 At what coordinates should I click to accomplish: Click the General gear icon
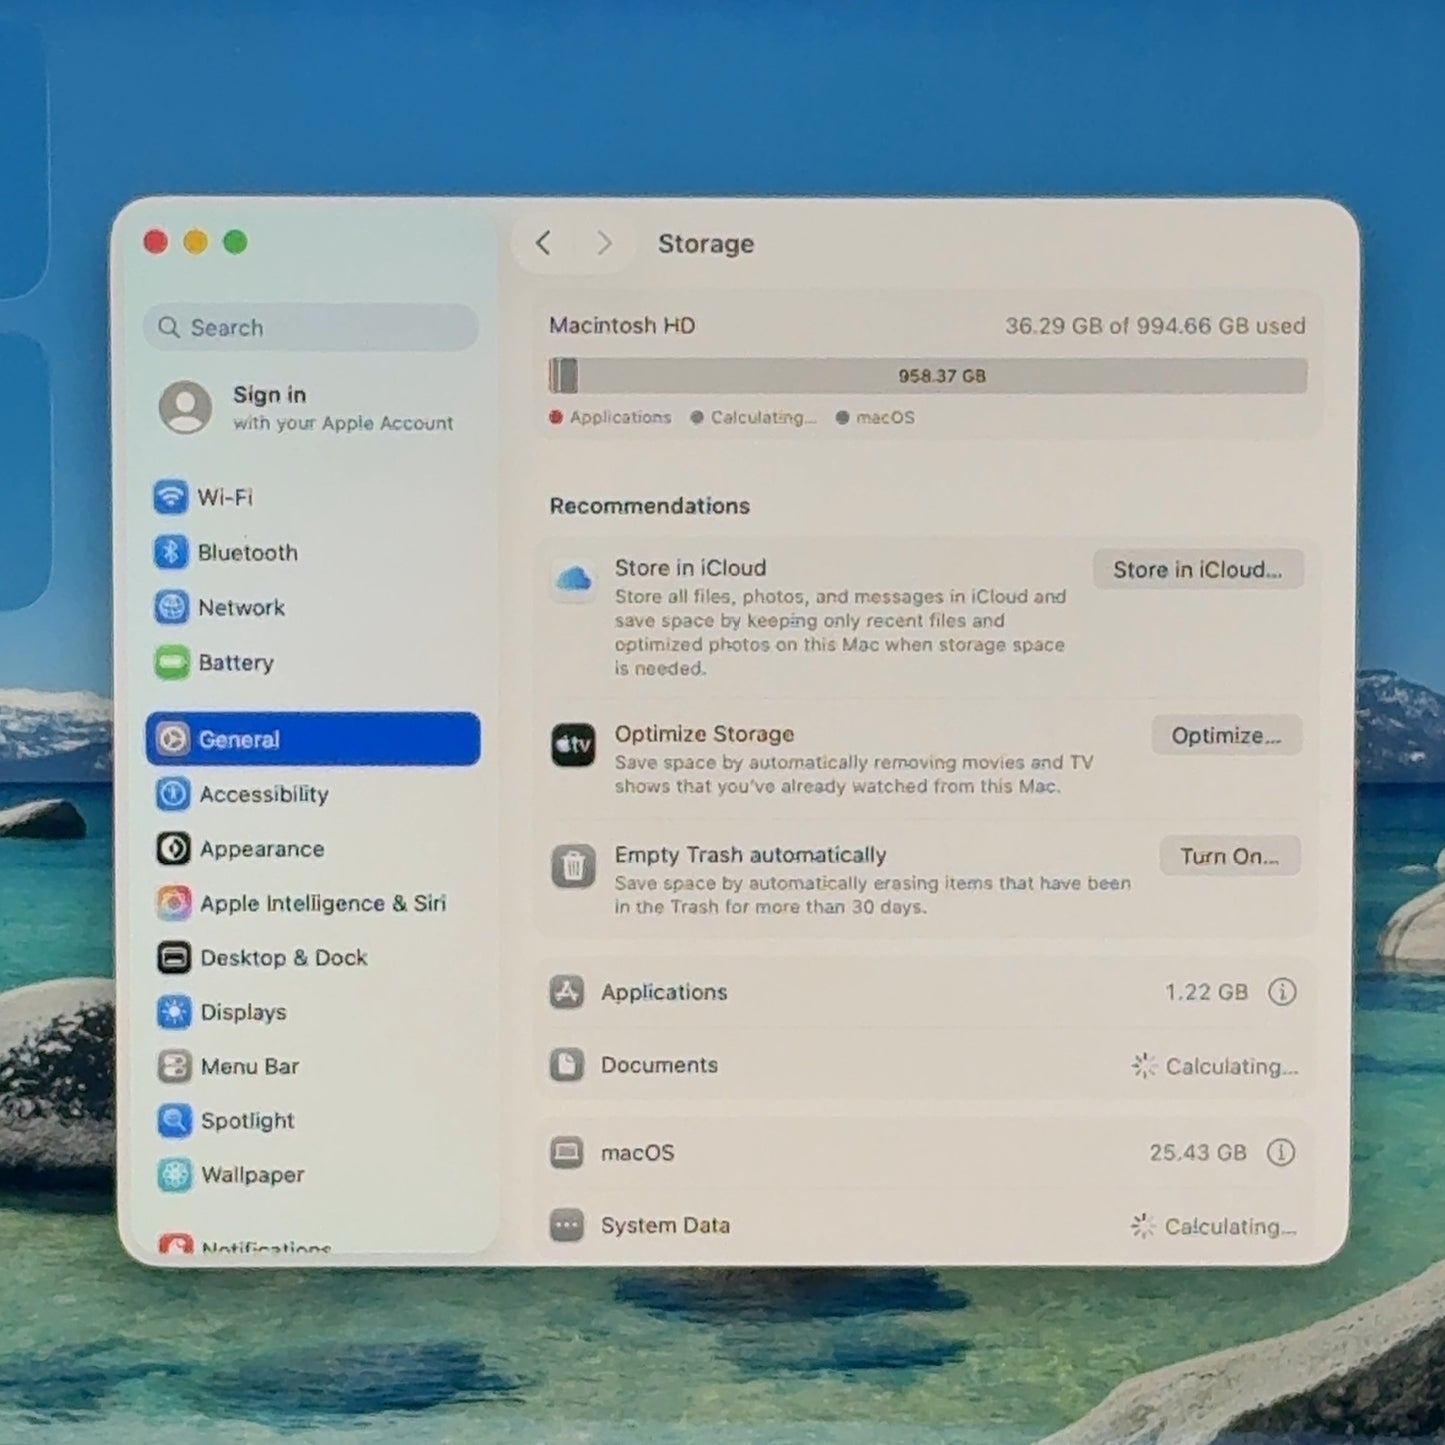coord(173,739)
